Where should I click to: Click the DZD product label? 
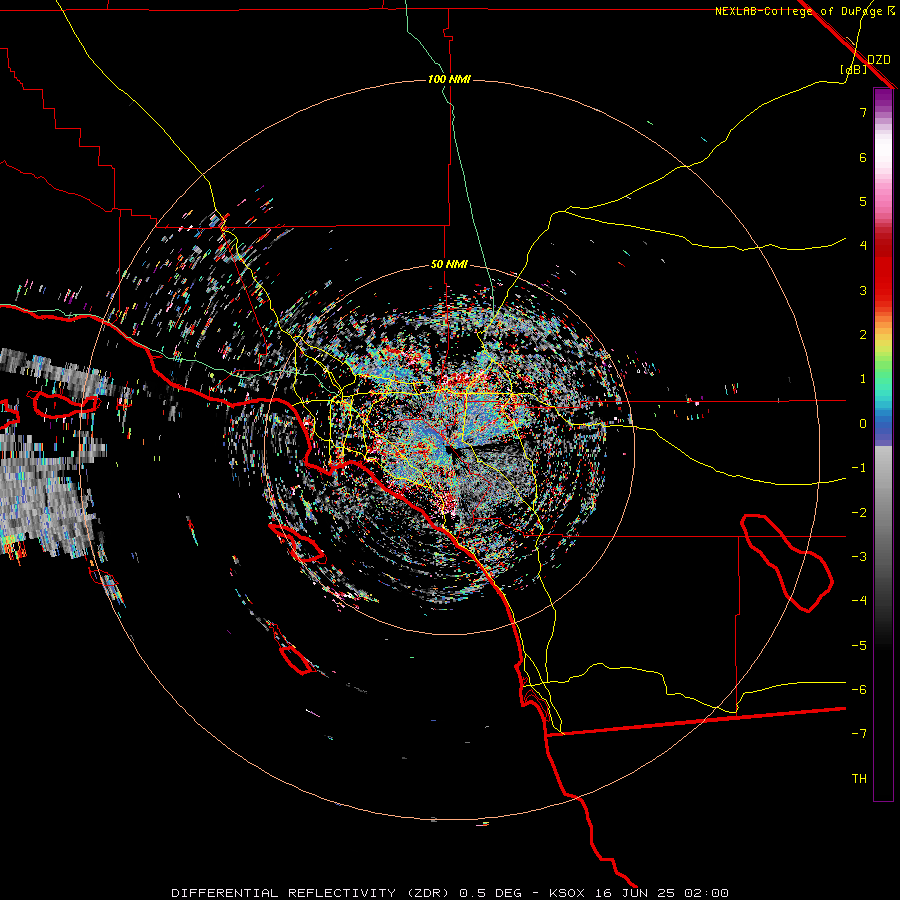[879, 60]
